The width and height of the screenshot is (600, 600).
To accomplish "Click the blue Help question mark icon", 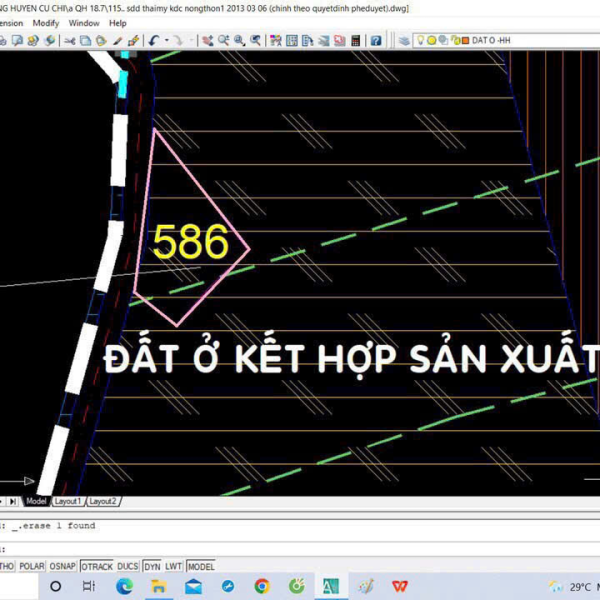I will [376, 40].
